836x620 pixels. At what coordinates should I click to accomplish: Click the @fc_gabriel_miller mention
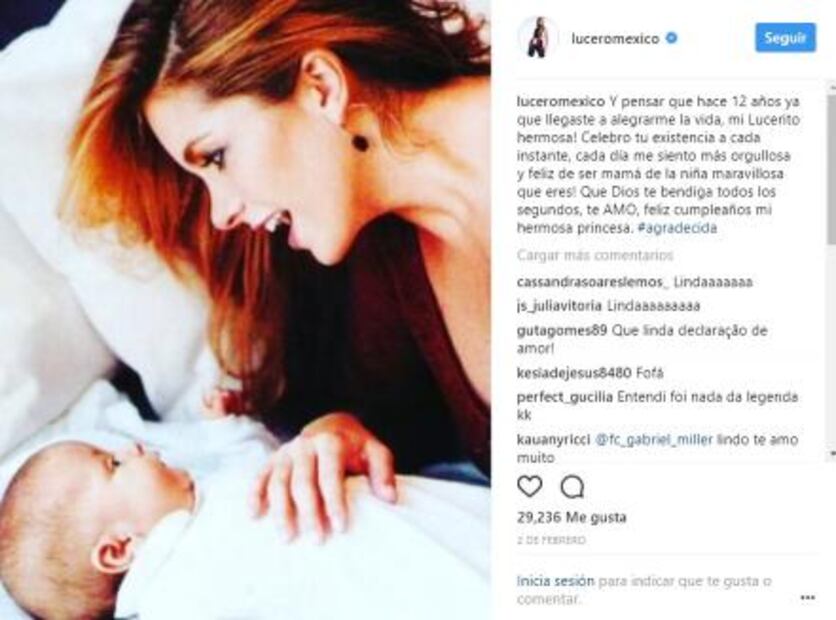point(654,440)
